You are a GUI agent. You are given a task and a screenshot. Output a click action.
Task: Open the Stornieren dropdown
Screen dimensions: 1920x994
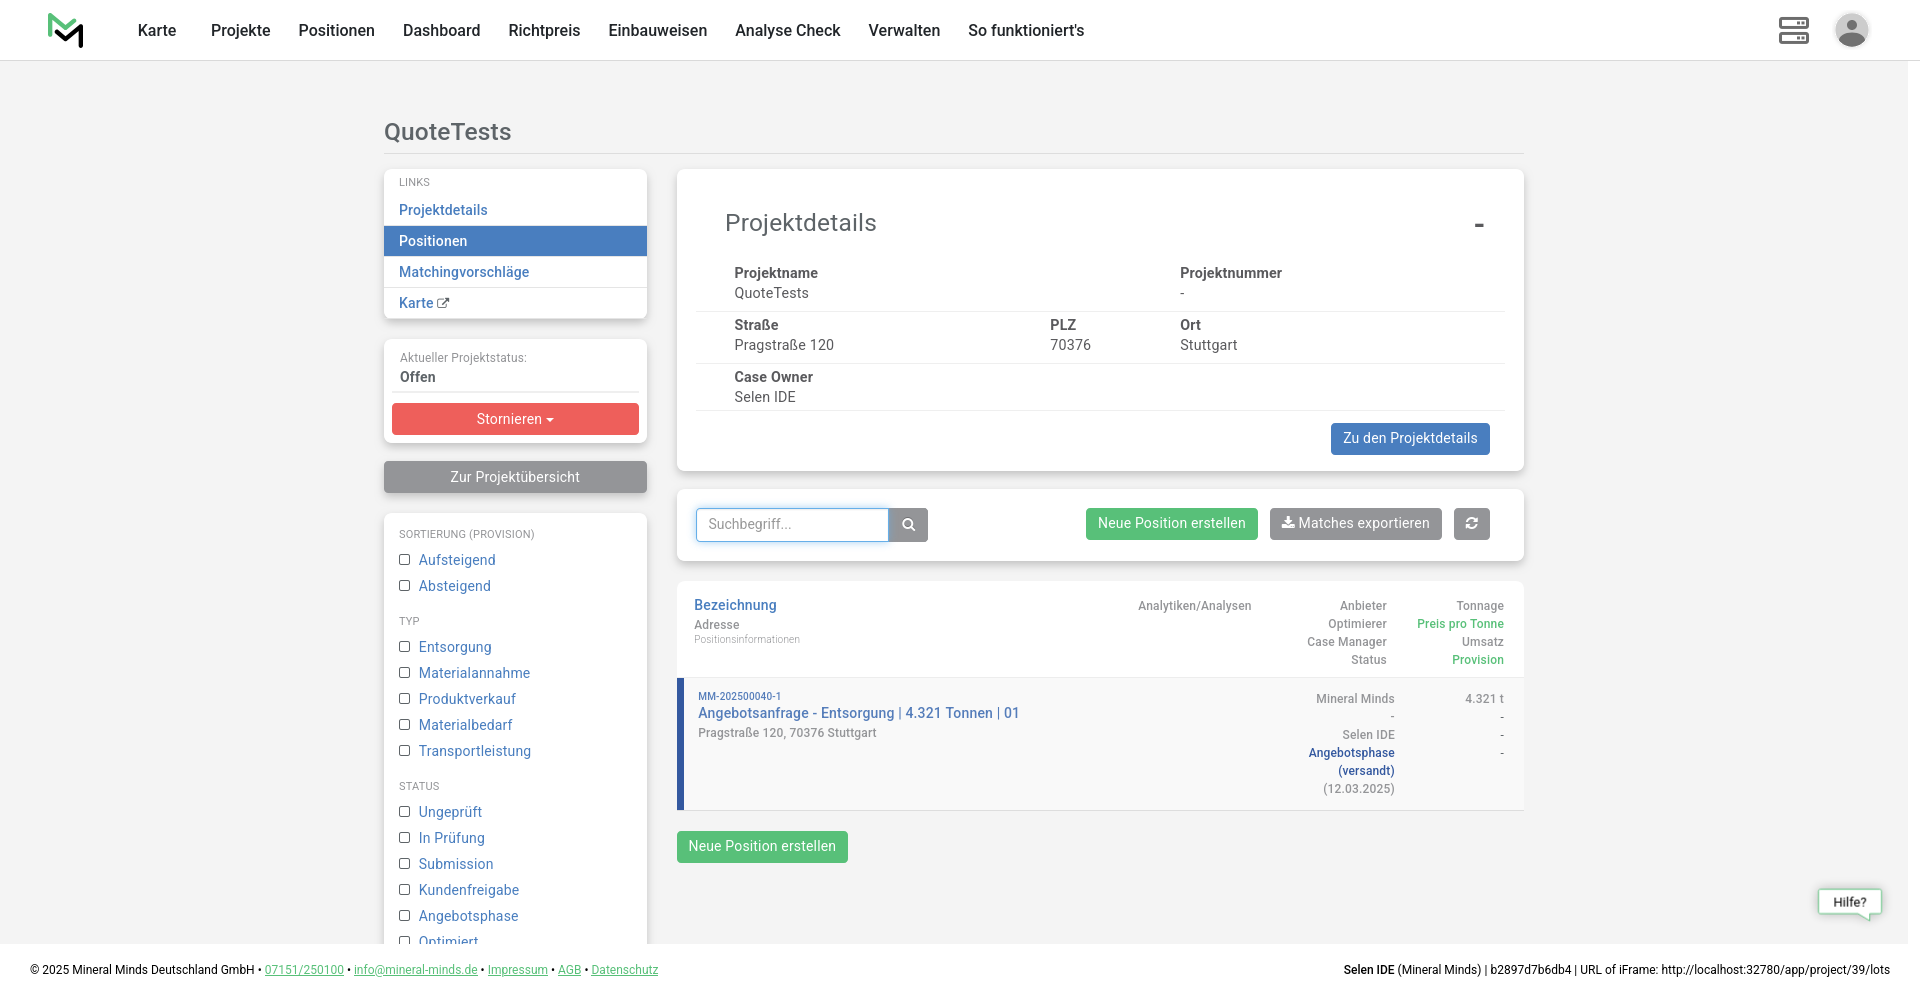[515, 419]
